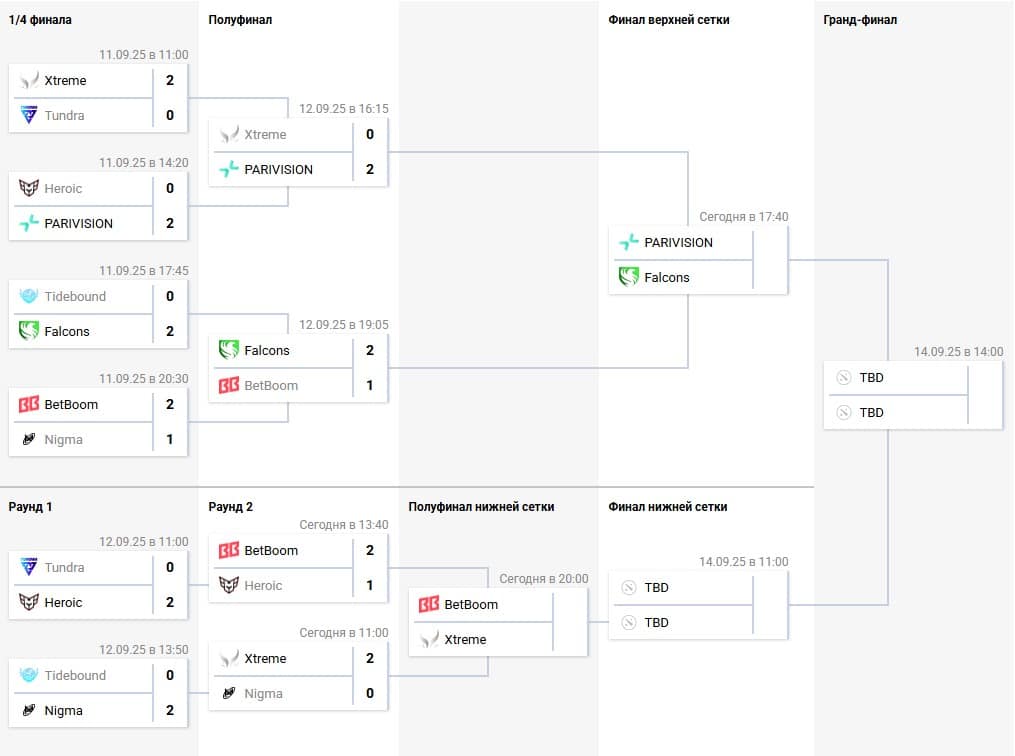Open the PARIVISION team name in the 16:15 semifinal

pos(279,170)
